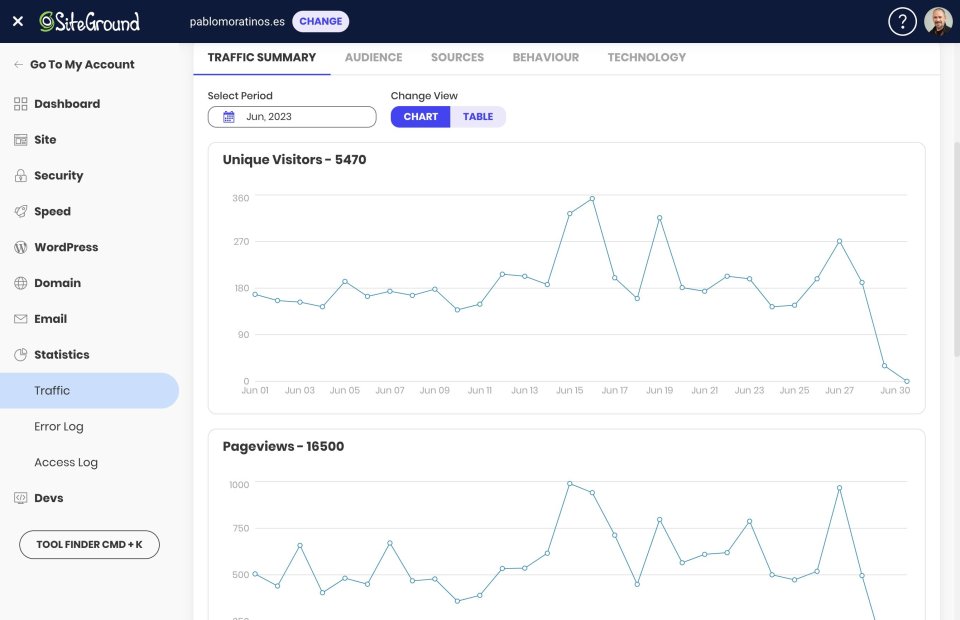
Task: Collapse the Statistics sidebar section
Action: click(x=60, y=354)
